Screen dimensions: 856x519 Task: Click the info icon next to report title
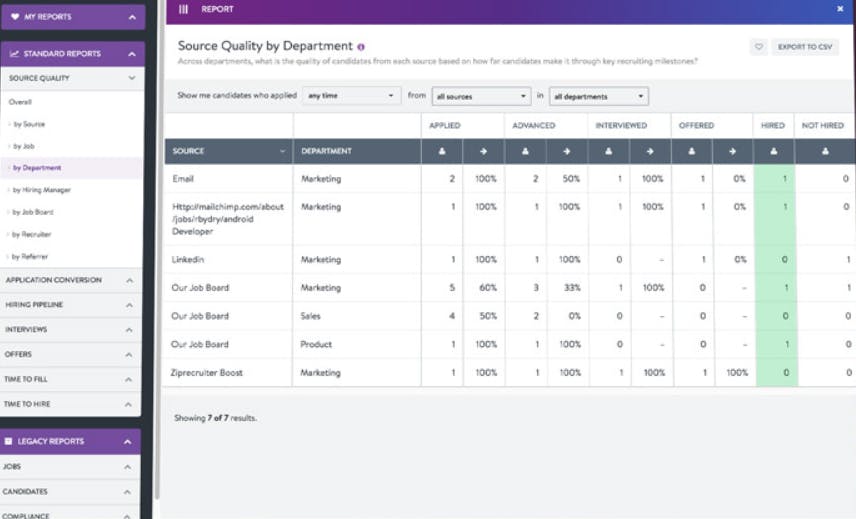pos(361,47)
